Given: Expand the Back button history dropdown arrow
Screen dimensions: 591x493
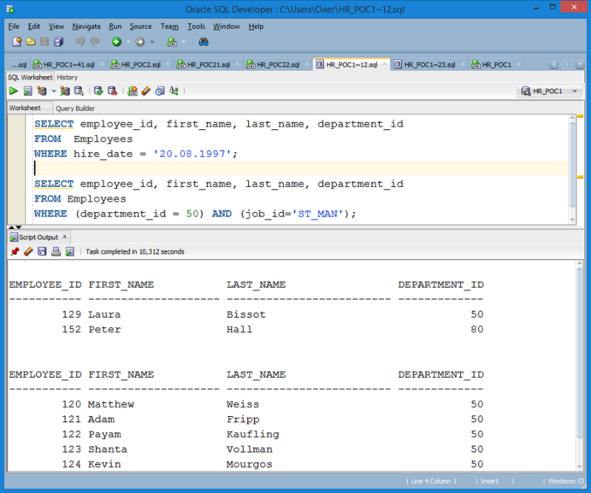Looking at the screenshot, I should (128, 42).
